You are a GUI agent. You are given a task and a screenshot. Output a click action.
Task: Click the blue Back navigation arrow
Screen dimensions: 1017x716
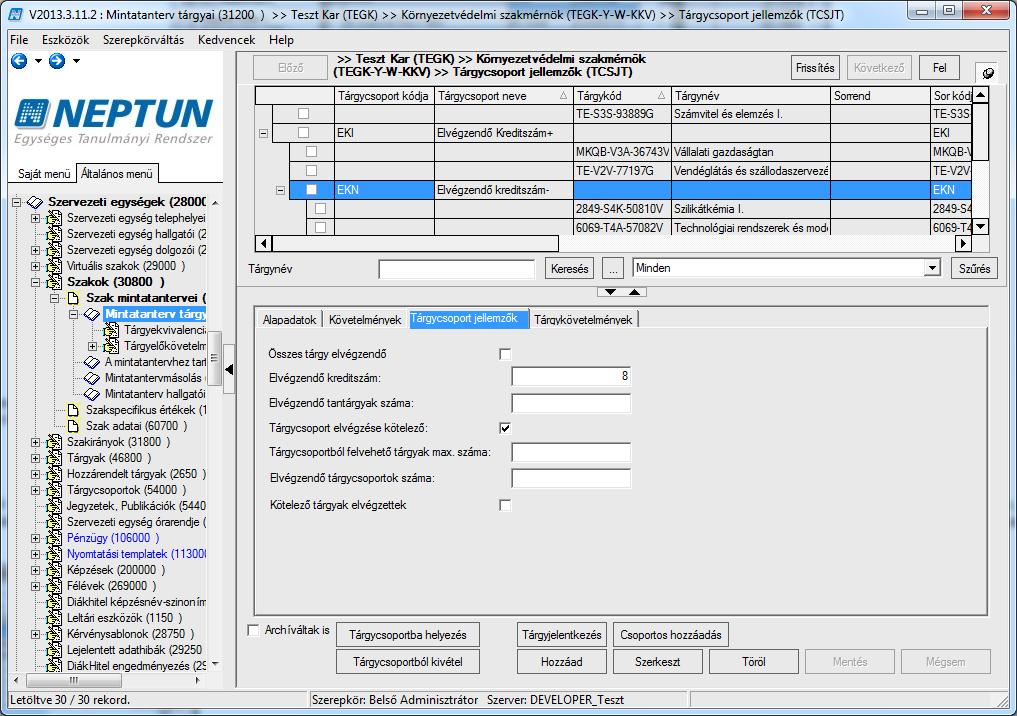[x=19, y=61]
